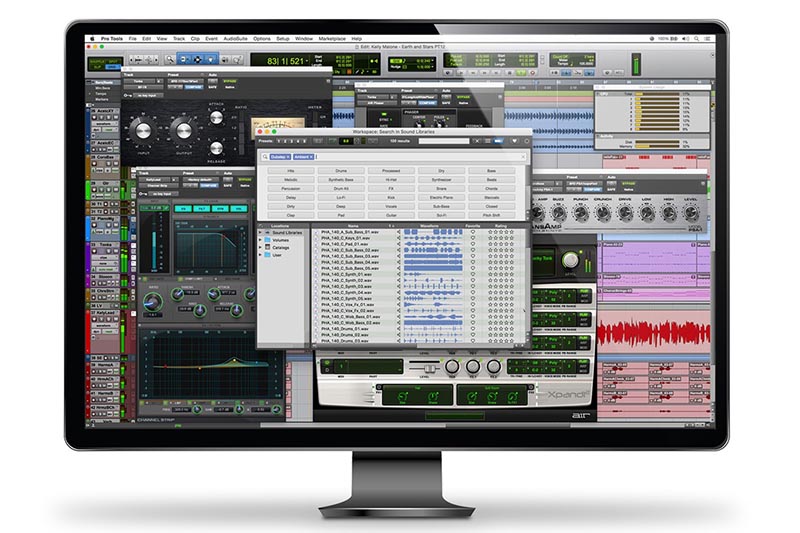The image size is (800, 533).
Task: Click the macOS volume icon
Action: point(685,39)
